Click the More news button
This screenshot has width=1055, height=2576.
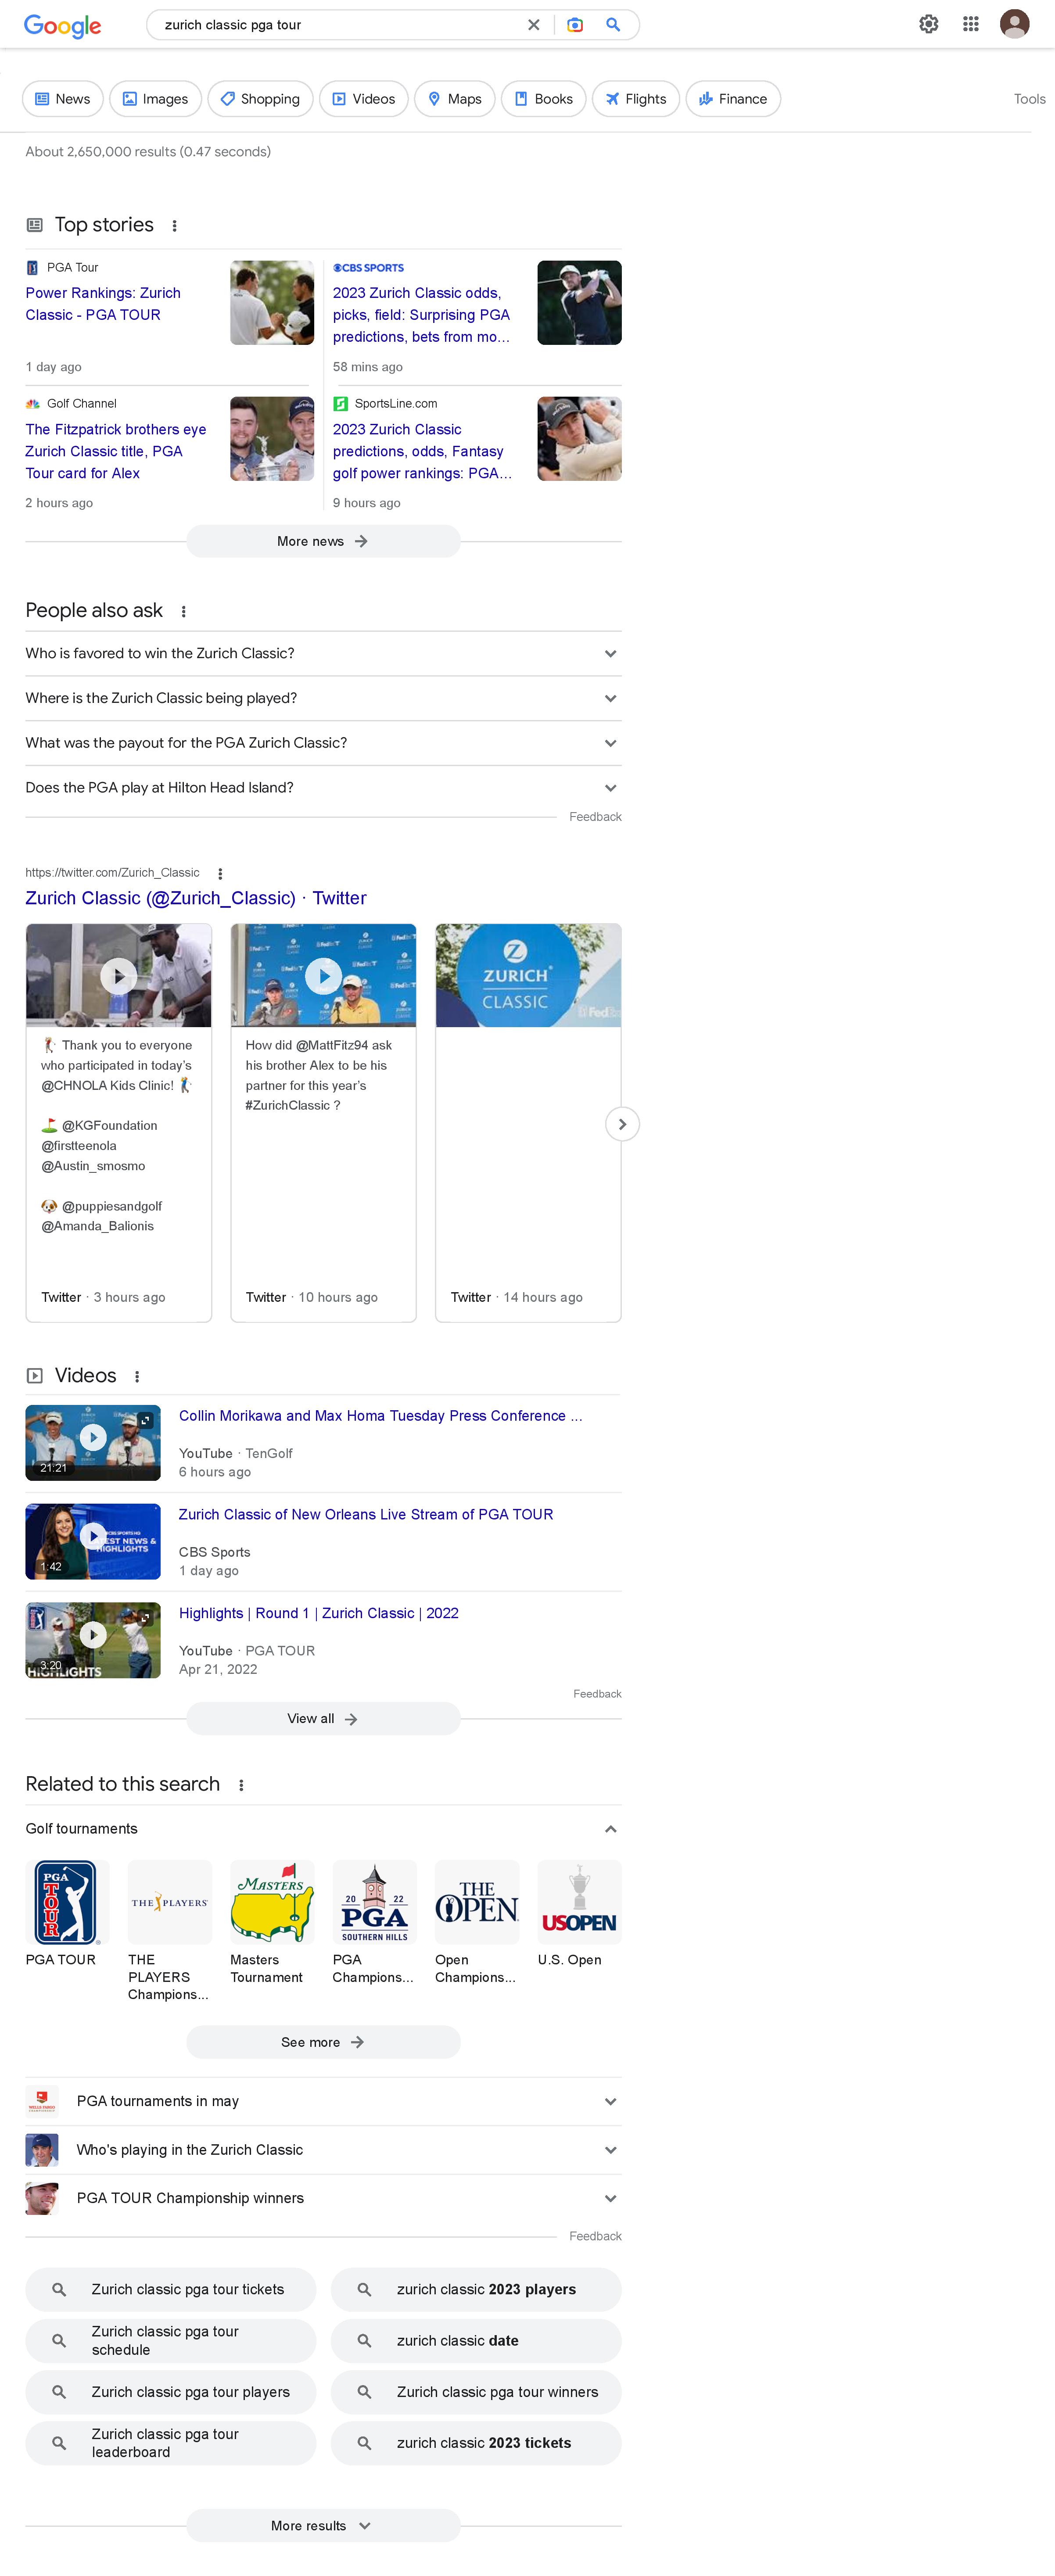pos(323,541)
